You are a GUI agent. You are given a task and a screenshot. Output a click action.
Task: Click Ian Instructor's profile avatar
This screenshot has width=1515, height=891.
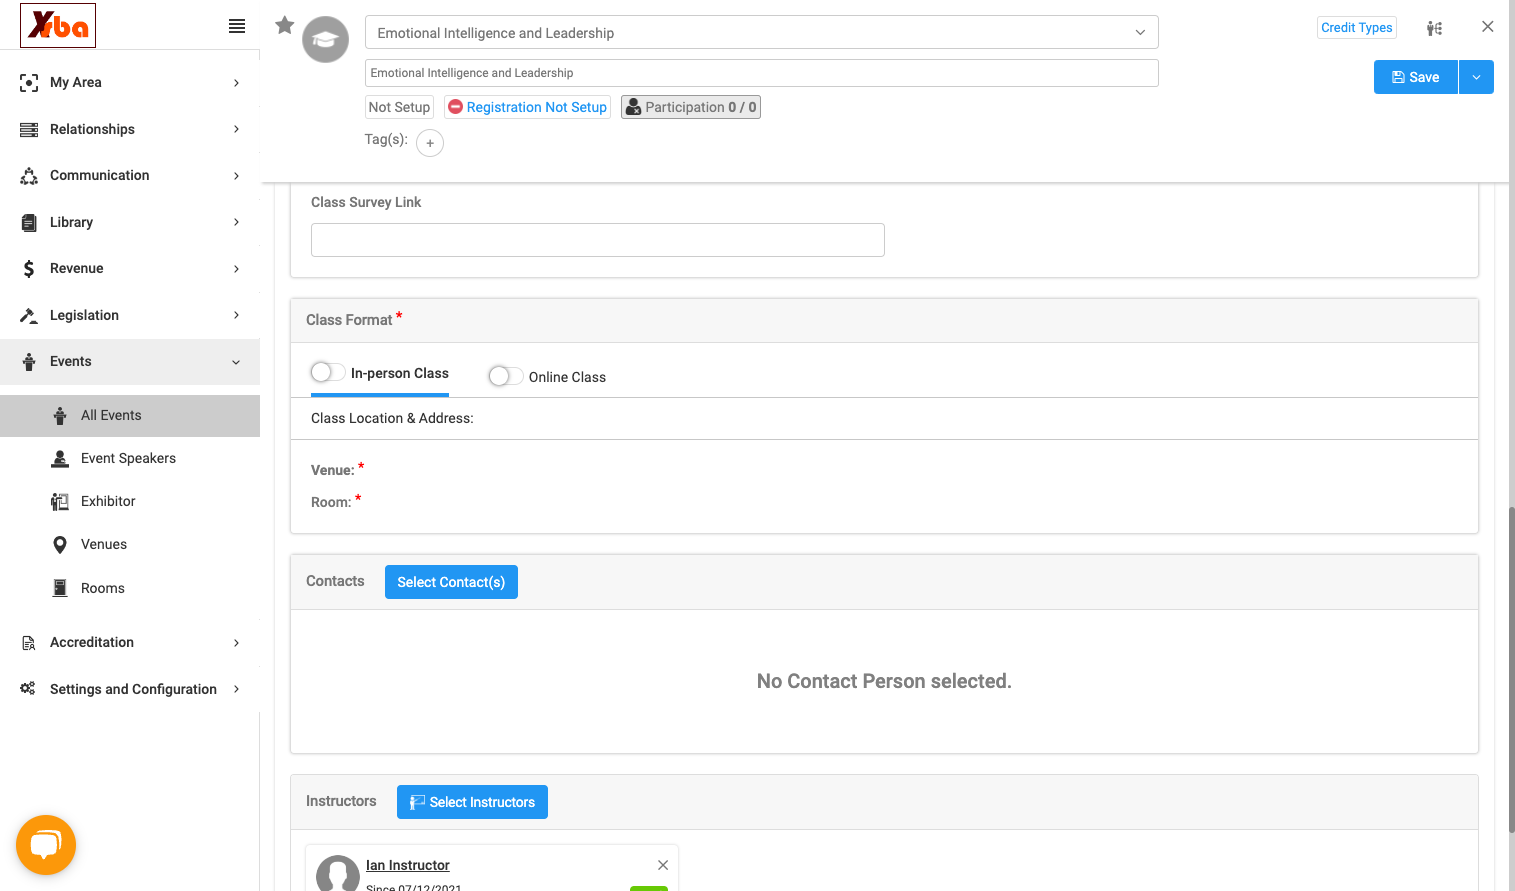338,873
